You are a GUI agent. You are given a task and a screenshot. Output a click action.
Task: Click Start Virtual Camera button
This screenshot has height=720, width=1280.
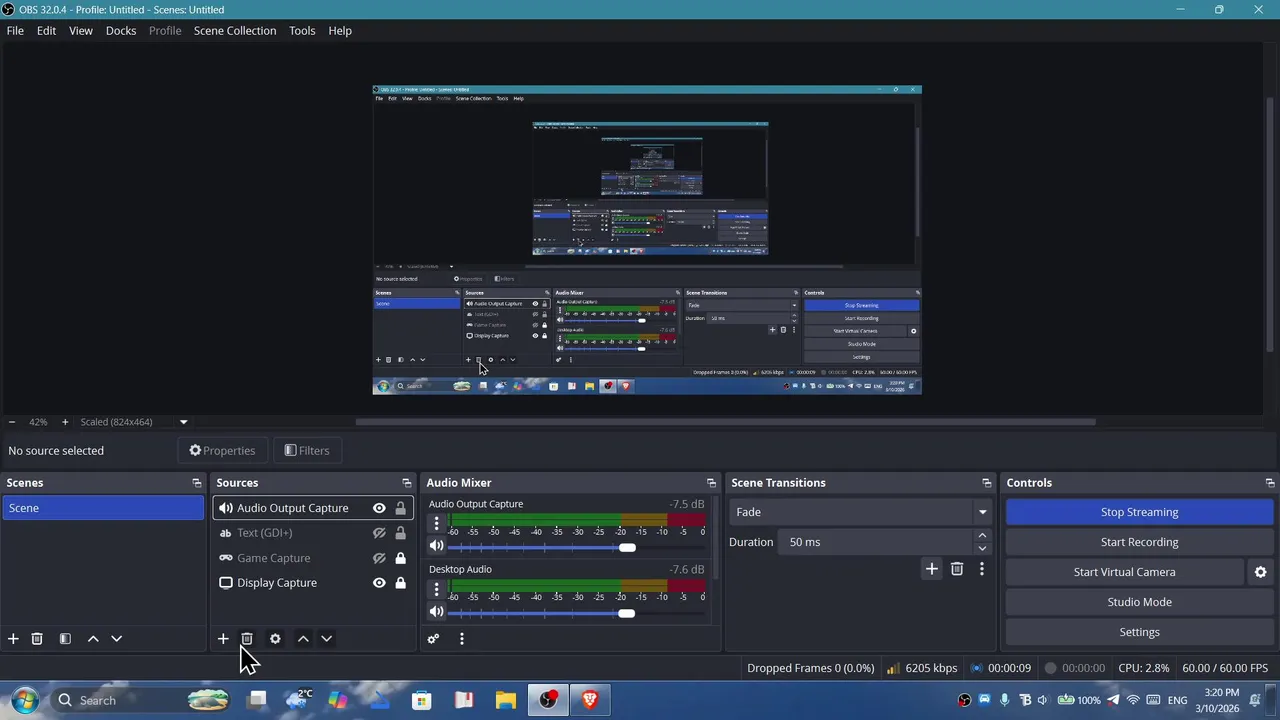[x=1124, y=572]
